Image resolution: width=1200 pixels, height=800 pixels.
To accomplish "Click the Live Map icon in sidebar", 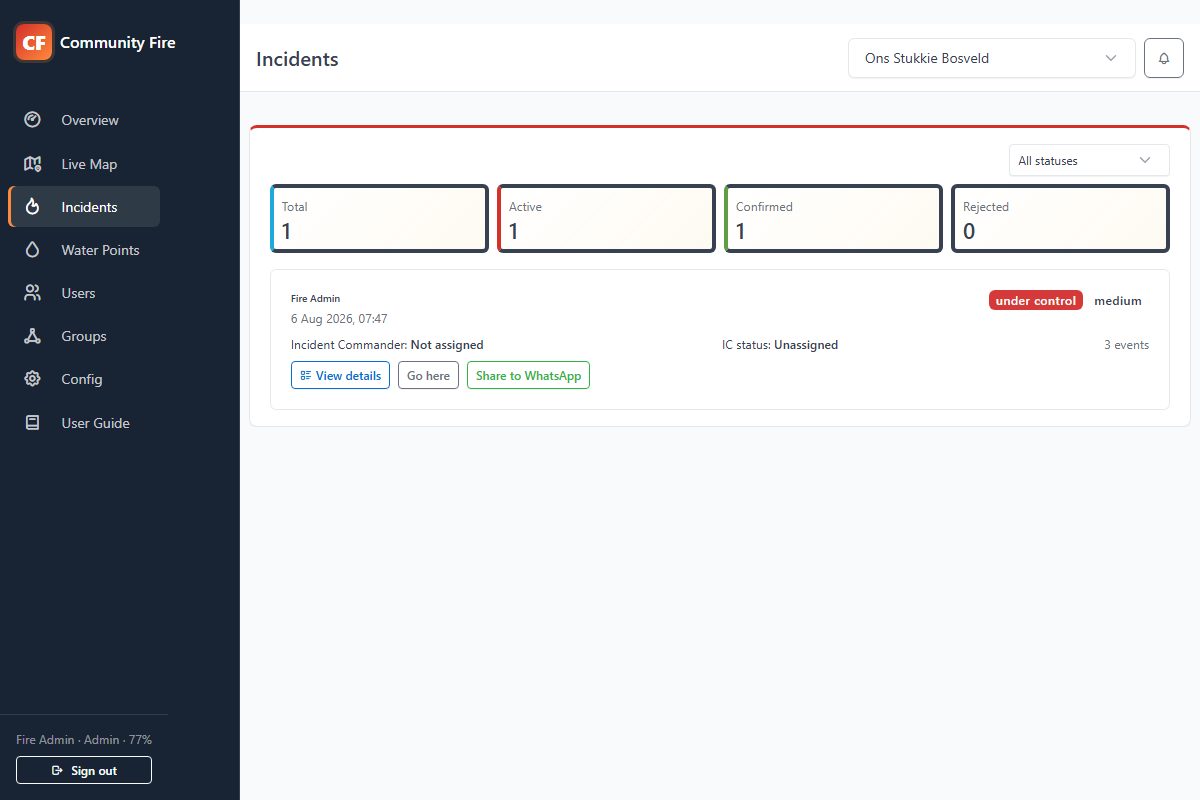I will coord(32,164).
